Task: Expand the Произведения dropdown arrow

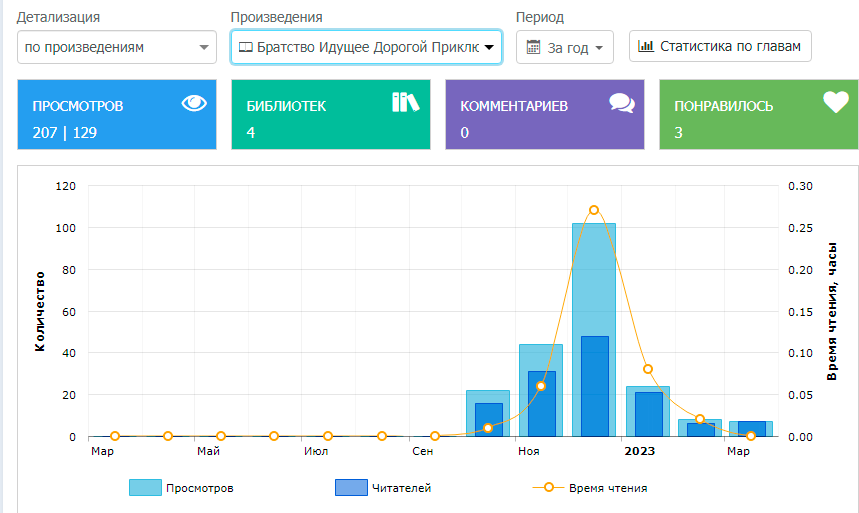Action: tap(489, 47)
